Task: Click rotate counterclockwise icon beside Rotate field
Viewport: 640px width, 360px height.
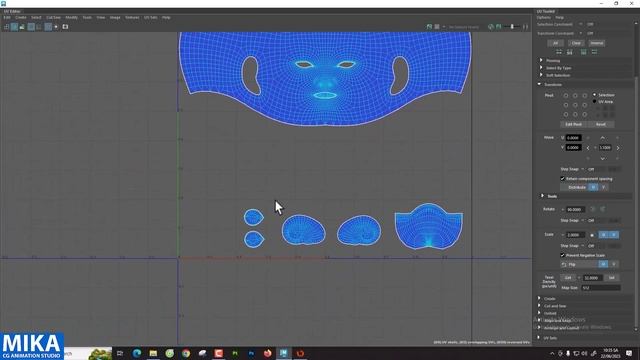Action: tap(593, 209)
